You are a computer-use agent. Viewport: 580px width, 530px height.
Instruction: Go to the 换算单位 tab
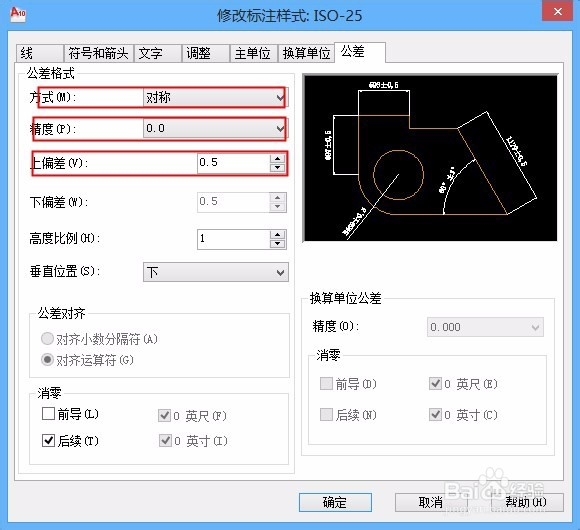(x=306, y=53)
